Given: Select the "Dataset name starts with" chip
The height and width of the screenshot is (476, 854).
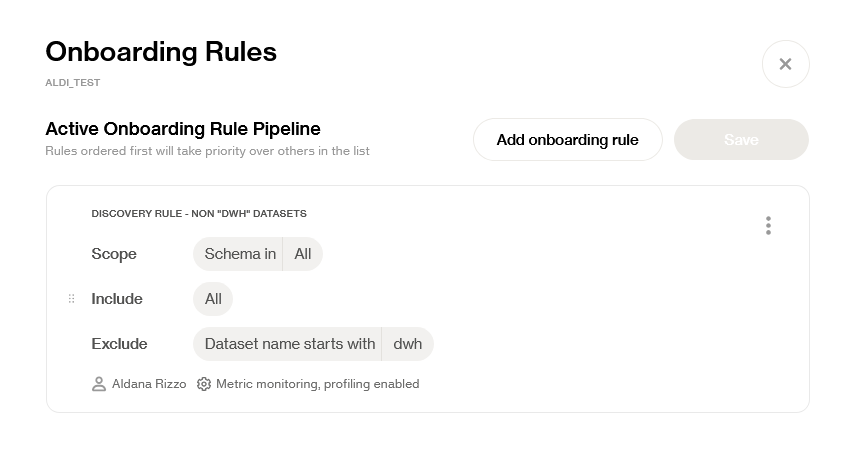Looking at the screenshot, I should pyautogui.click(x=289, y=344).
